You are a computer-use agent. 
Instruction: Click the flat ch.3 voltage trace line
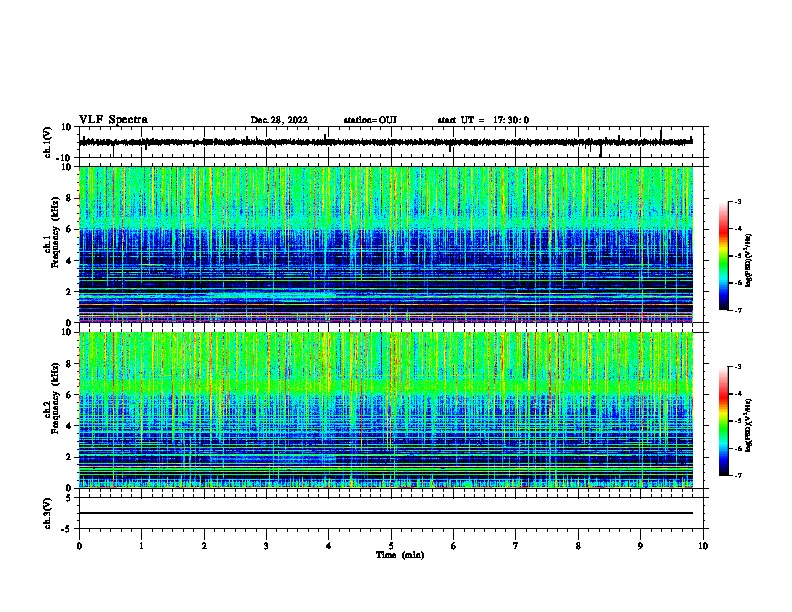coord(386,513)
